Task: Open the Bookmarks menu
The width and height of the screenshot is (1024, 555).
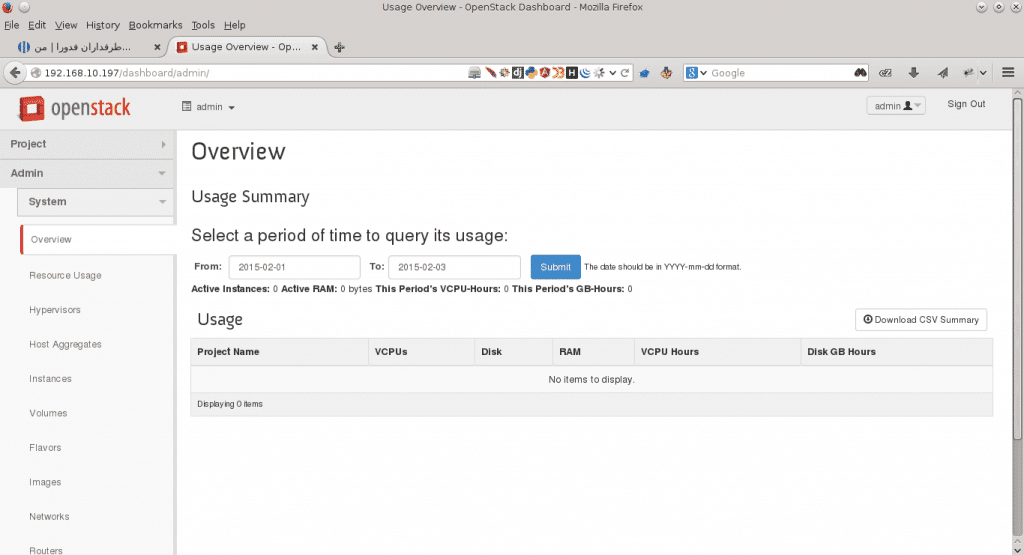Action: tap(155, 25)
